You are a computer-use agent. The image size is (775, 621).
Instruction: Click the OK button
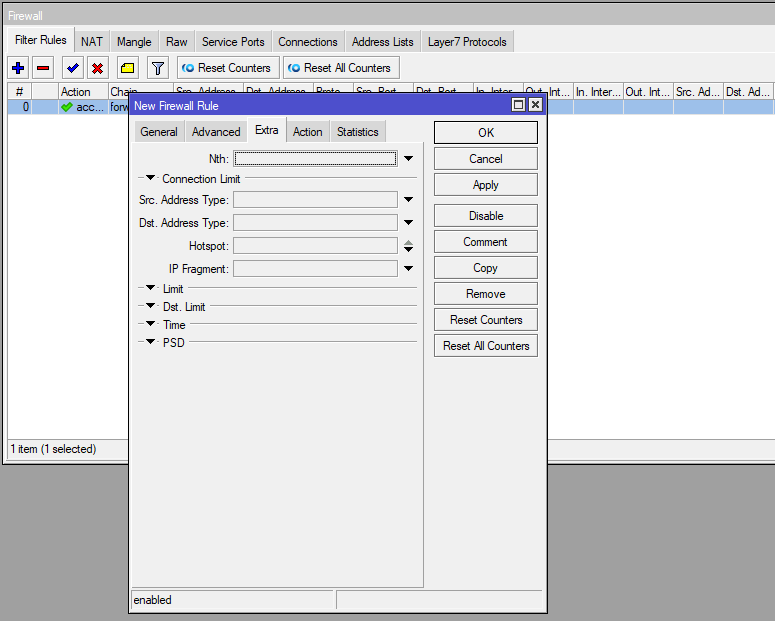[x=485, y=133]
